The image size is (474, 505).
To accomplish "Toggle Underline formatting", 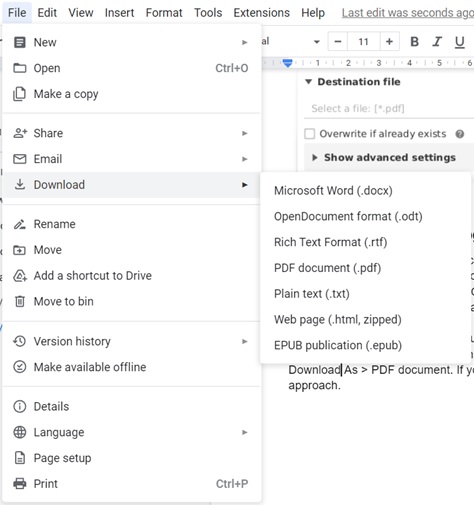I will [x=460, y=42].
